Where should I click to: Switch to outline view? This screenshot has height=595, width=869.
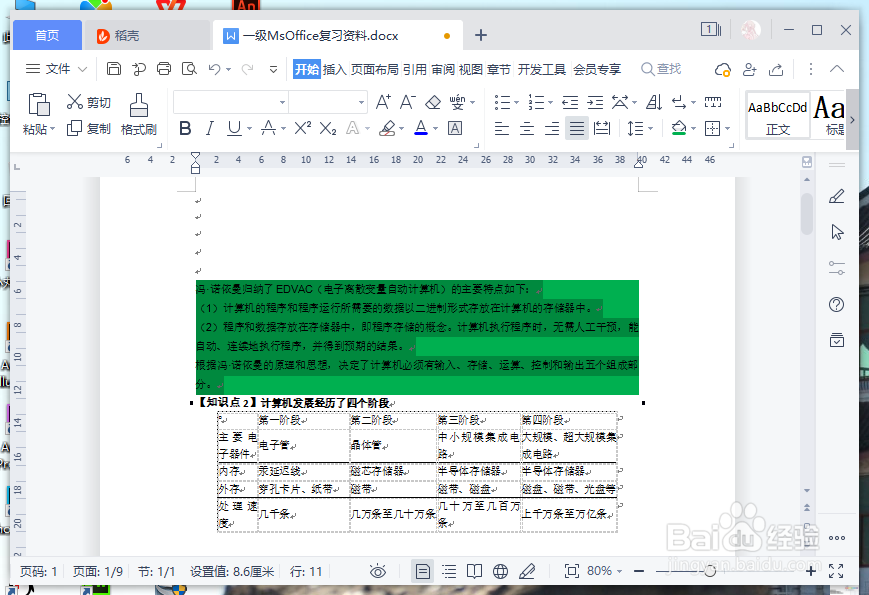[449, 571]
